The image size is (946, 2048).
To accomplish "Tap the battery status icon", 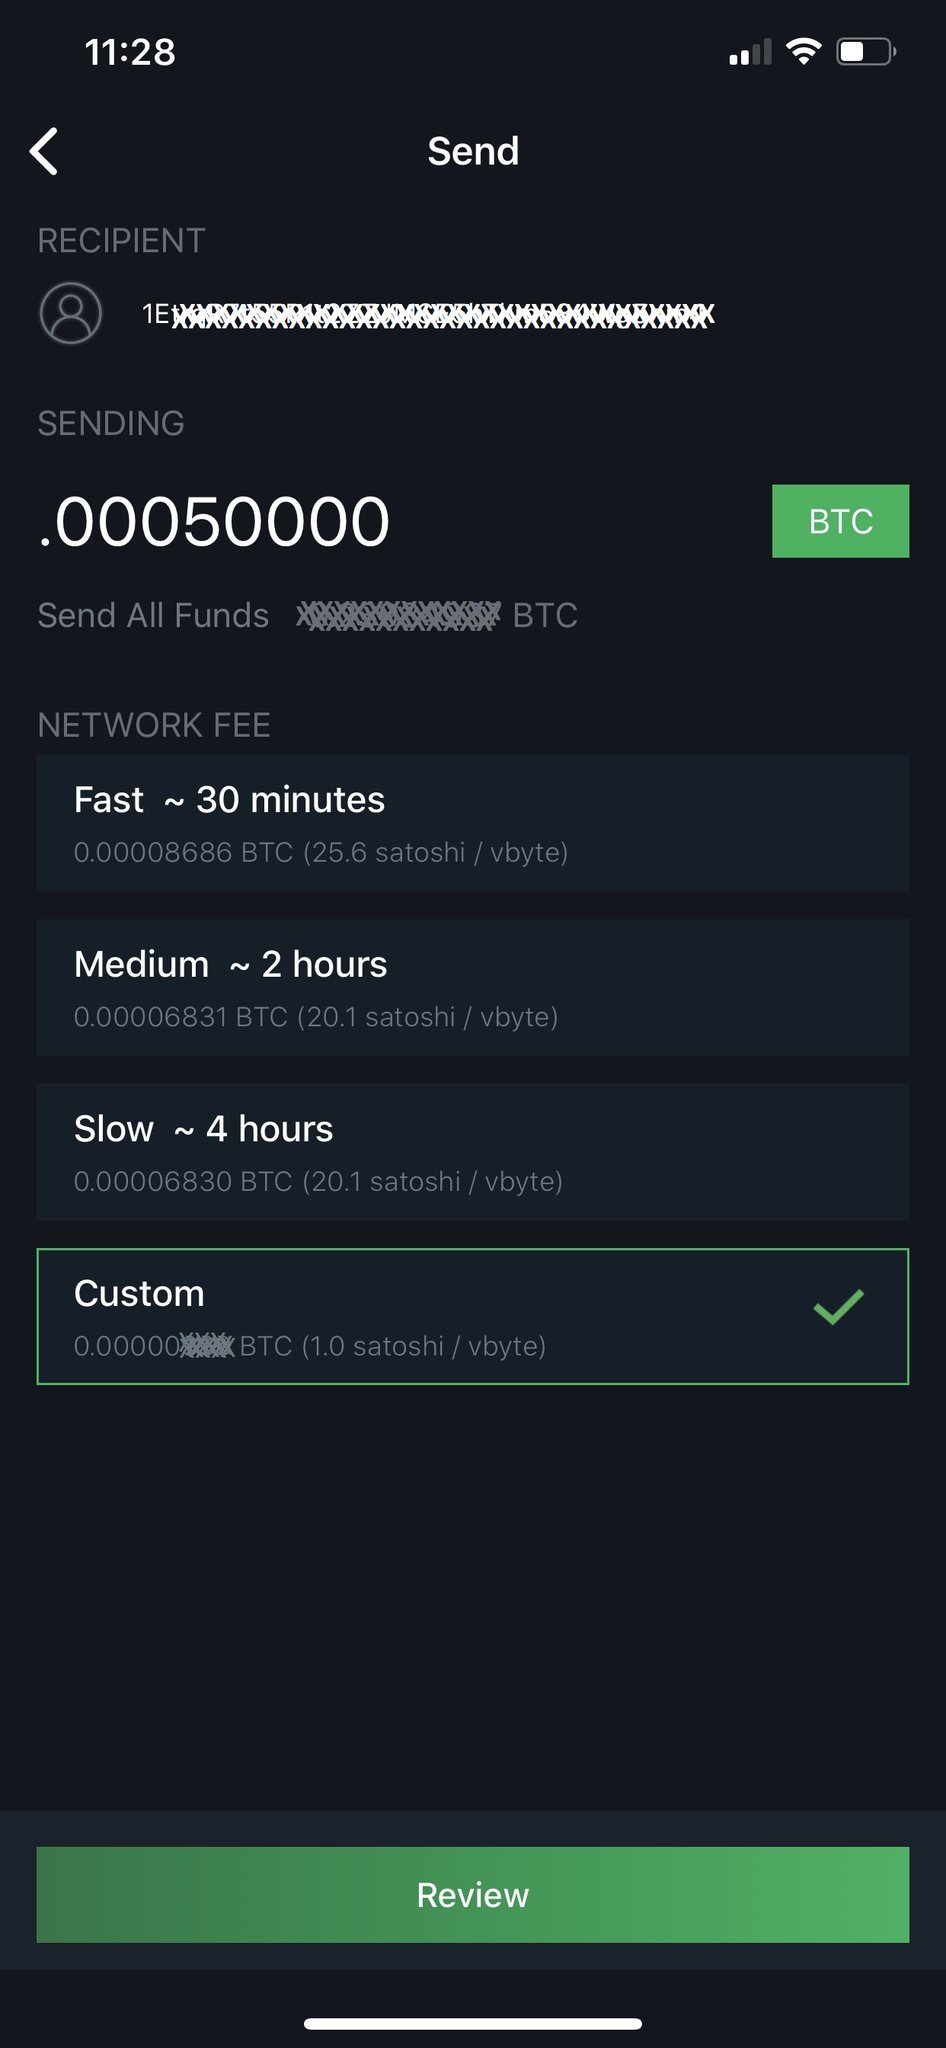I will coord(866,51).
